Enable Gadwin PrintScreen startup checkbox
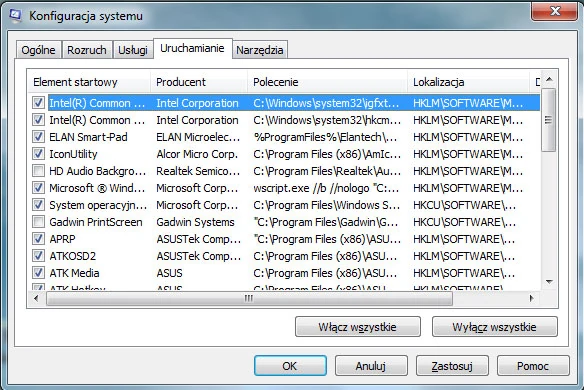The image size is (584, 390). point(38,222)
